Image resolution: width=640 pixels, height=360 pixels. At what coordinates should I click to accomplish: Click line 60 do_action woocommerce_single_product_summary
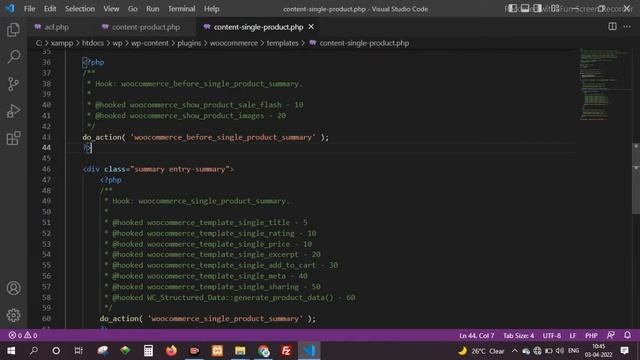(208, 318)
